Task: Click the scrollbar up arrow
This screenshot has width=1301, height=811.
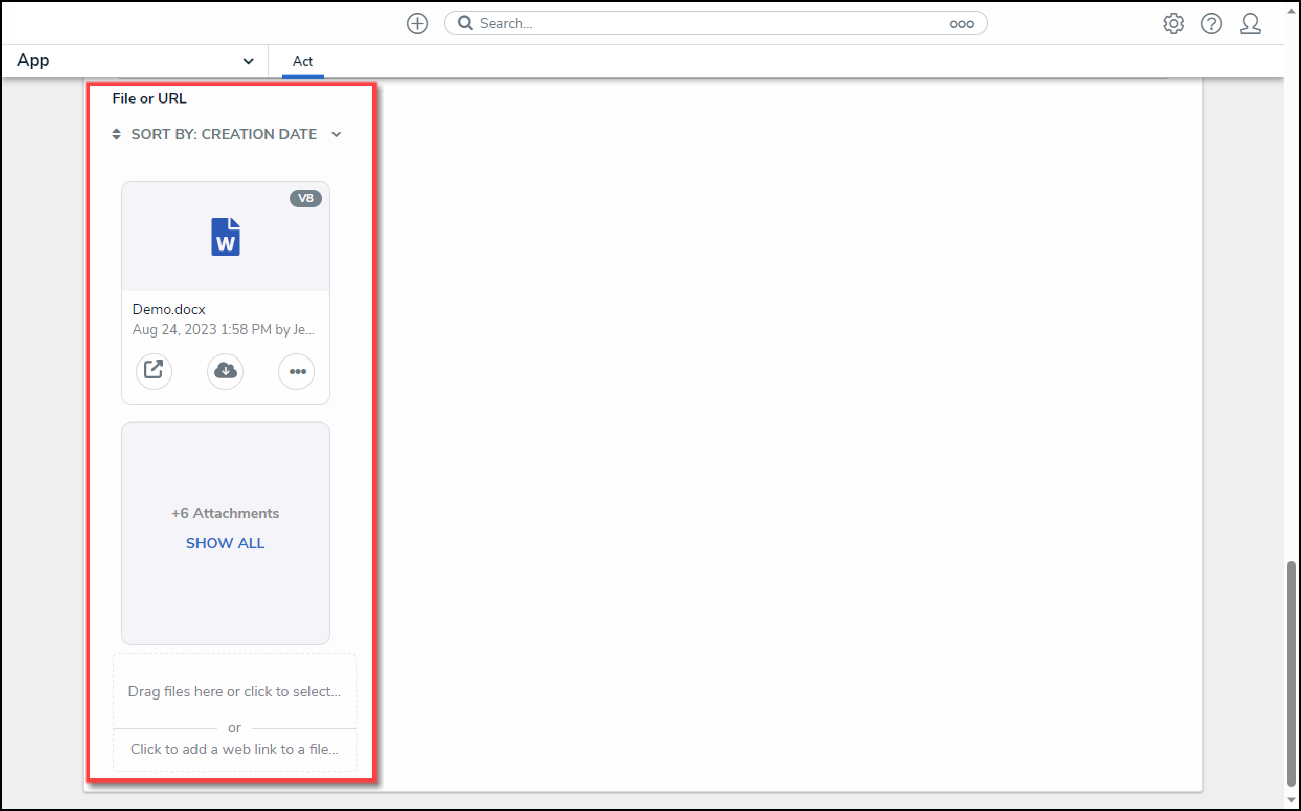Action: pyautogui.click(x=1291, y=9)
